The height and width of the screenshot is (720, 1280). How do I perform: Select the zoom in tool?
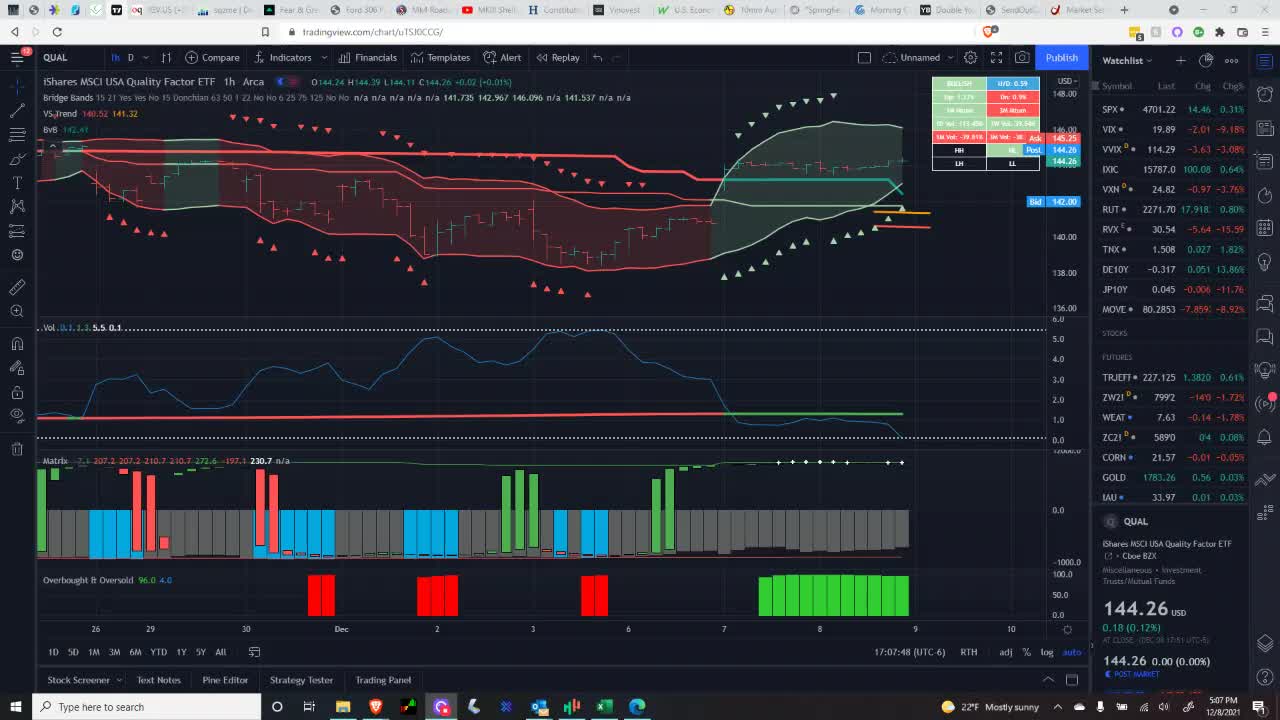click(x=17, y=311)
